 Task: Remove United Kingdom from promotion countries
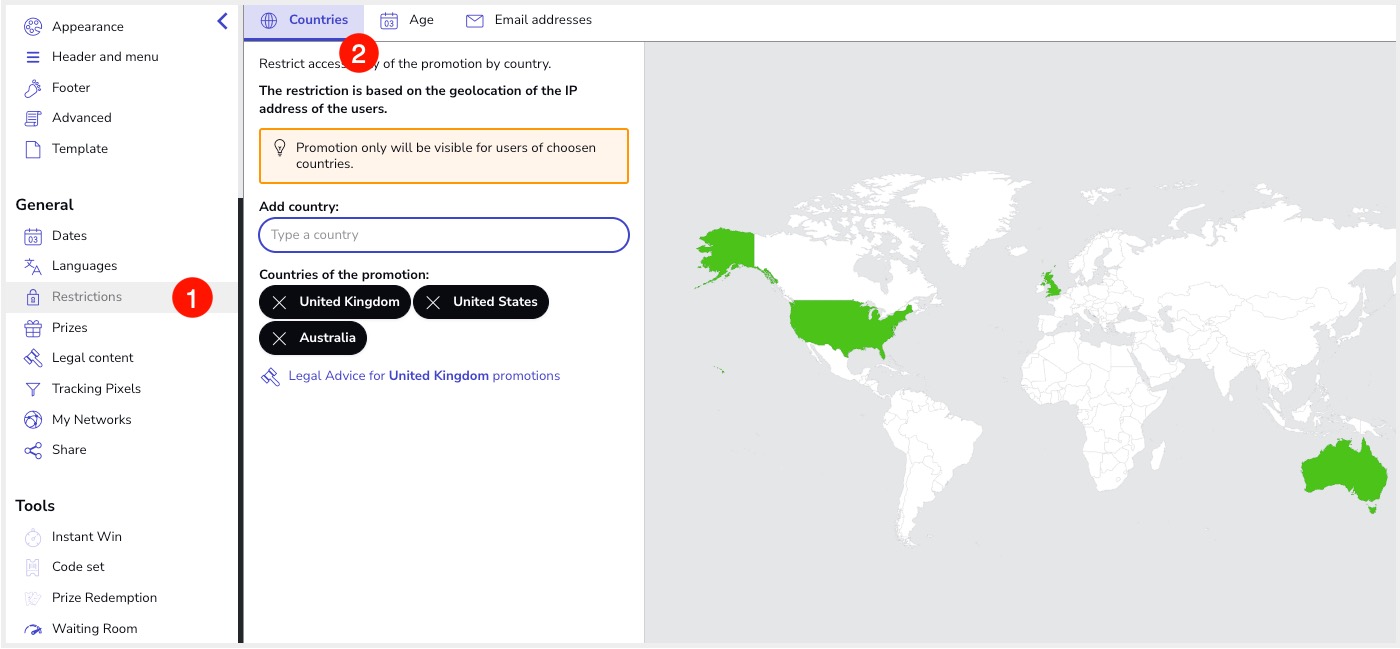click(280, 302)
